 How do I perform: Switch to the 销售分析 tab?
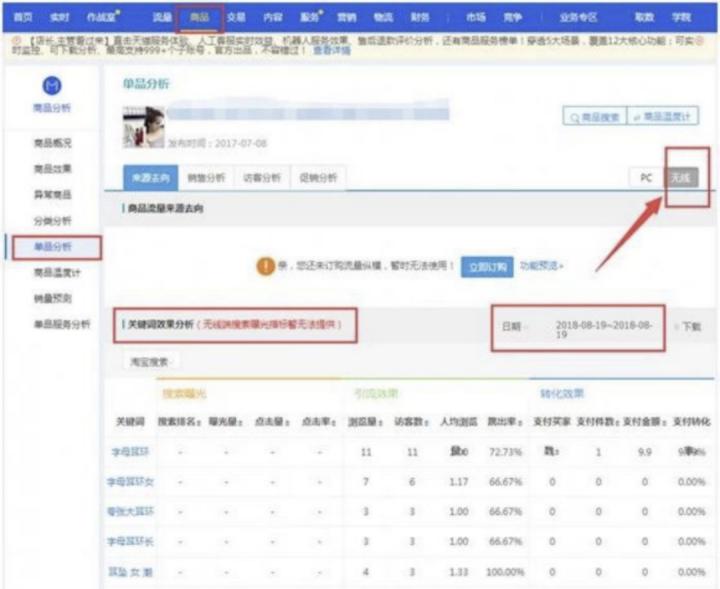point(206,178)
